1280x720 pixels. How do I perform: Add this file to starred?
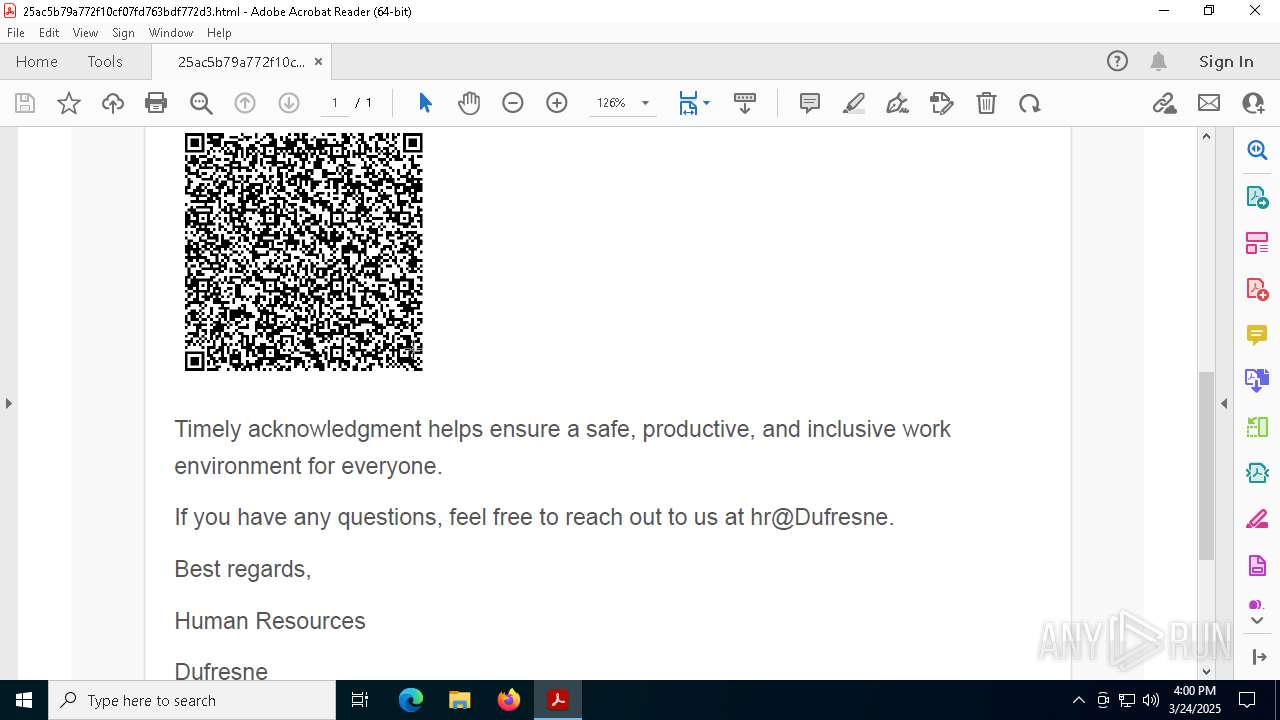[69, 103]
